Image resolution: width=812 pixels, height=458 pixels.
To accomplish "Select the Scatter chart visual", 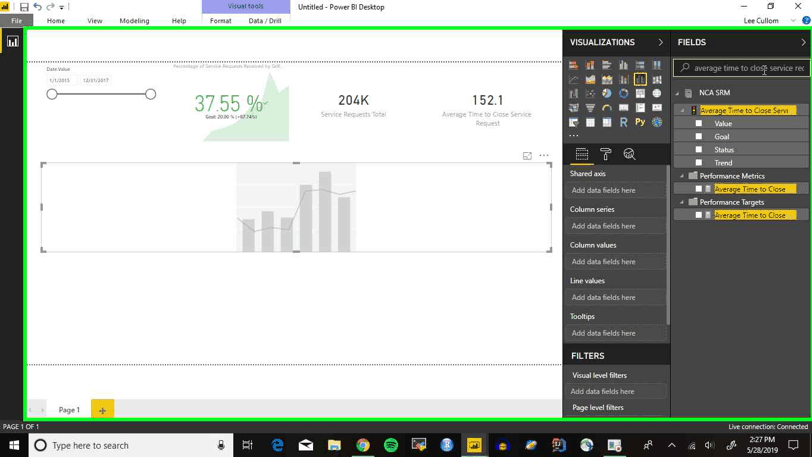I will 590,94.
